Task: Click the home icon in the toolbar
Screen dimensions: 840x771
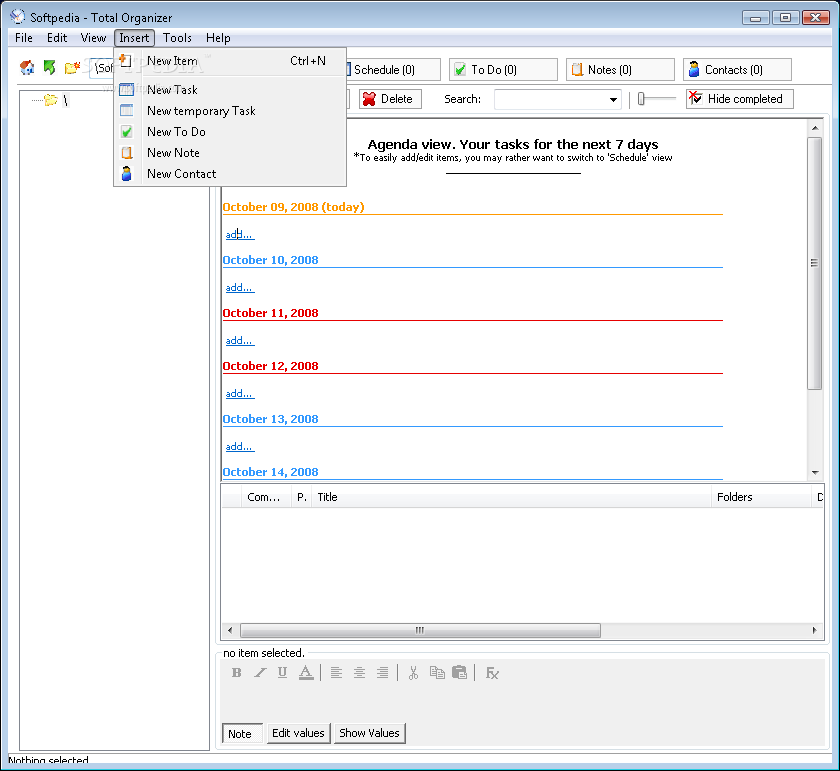Action: click(27, 68)
